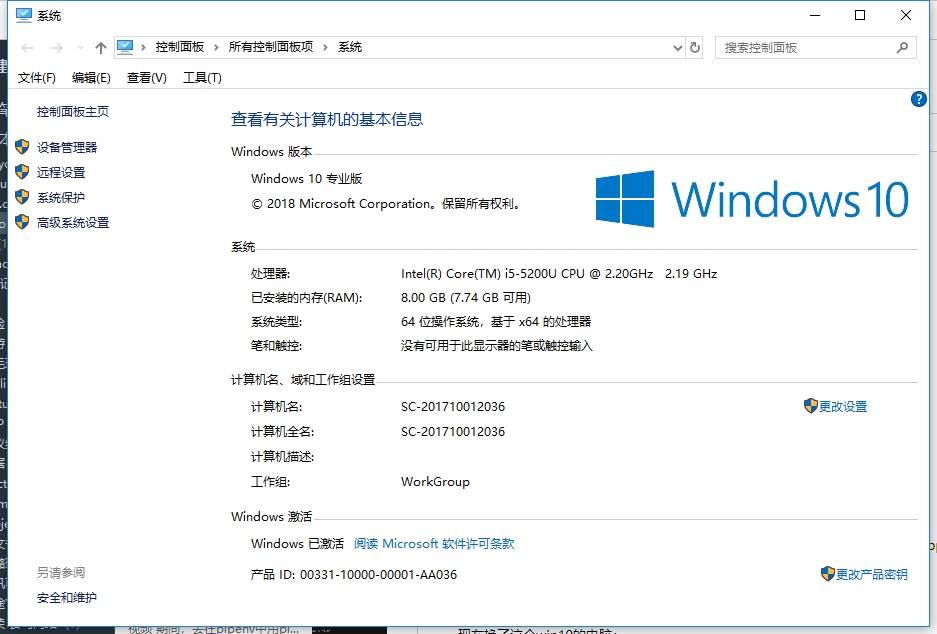Click the system icon in the title bar
The width and height of the screenshot is (937, 634).
(x=23, y=15)
